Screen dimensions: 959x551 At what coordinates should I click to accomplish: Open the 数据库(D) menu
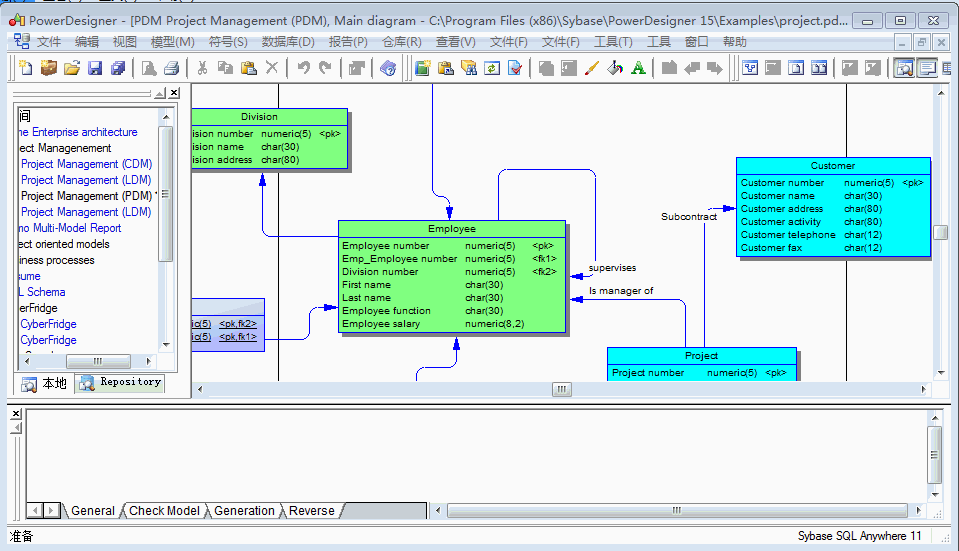(288, 42)
